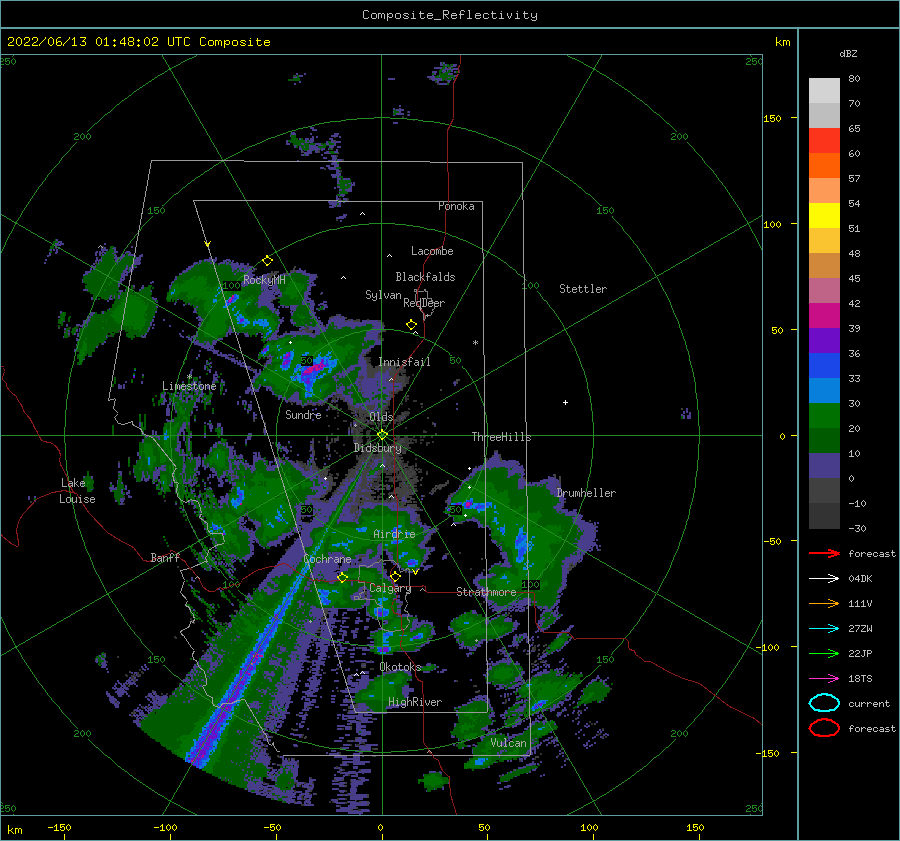Click the yellow diamond marker near RockyMH
900x841 pixels.
[x=267, y=261]
